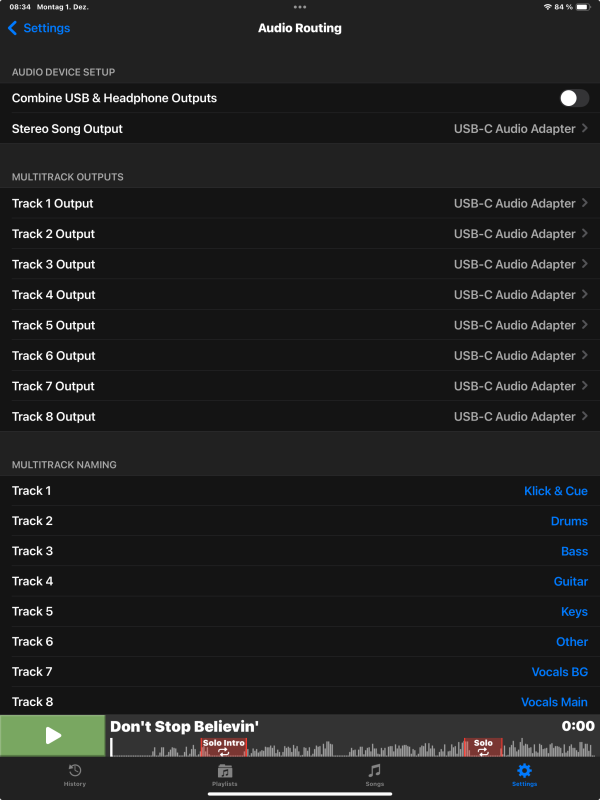Open the Playlists tab icon
The image size is (600, 800).
(x=225, y=771)
